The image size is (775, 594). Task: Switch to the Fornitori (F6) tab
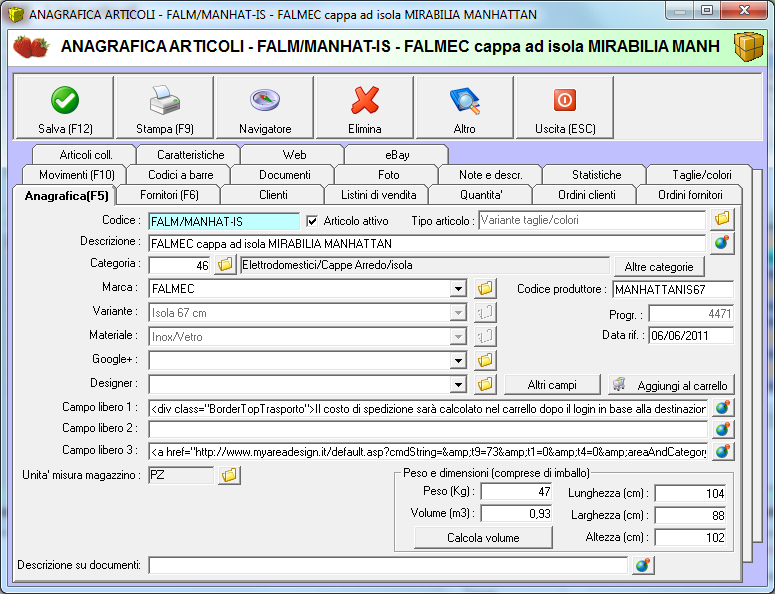pyautogui.click(x=169, y=195)
